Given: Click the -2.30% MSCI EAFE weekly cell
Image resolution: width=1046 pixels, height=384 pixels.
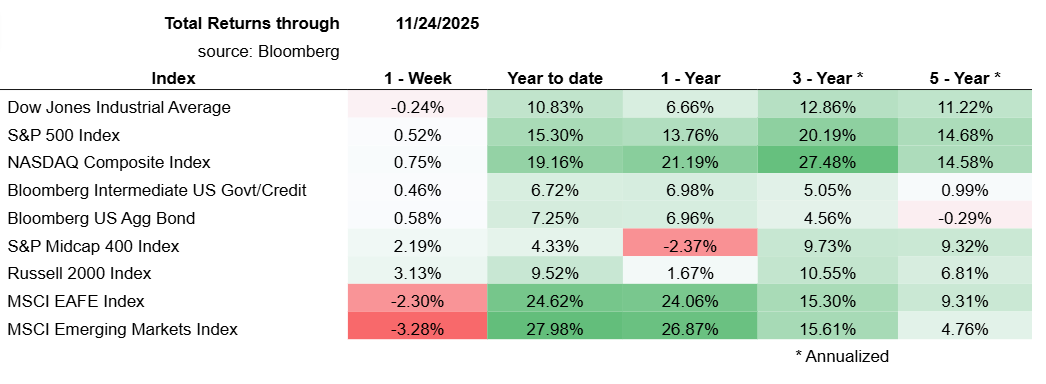Looking at the screenshot, I should point(418,301).
